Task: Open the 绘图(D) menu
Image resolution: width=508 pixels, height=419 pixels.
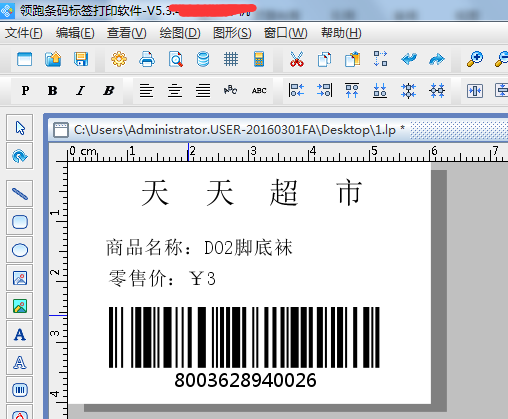Action: click(x=180, y=33)
